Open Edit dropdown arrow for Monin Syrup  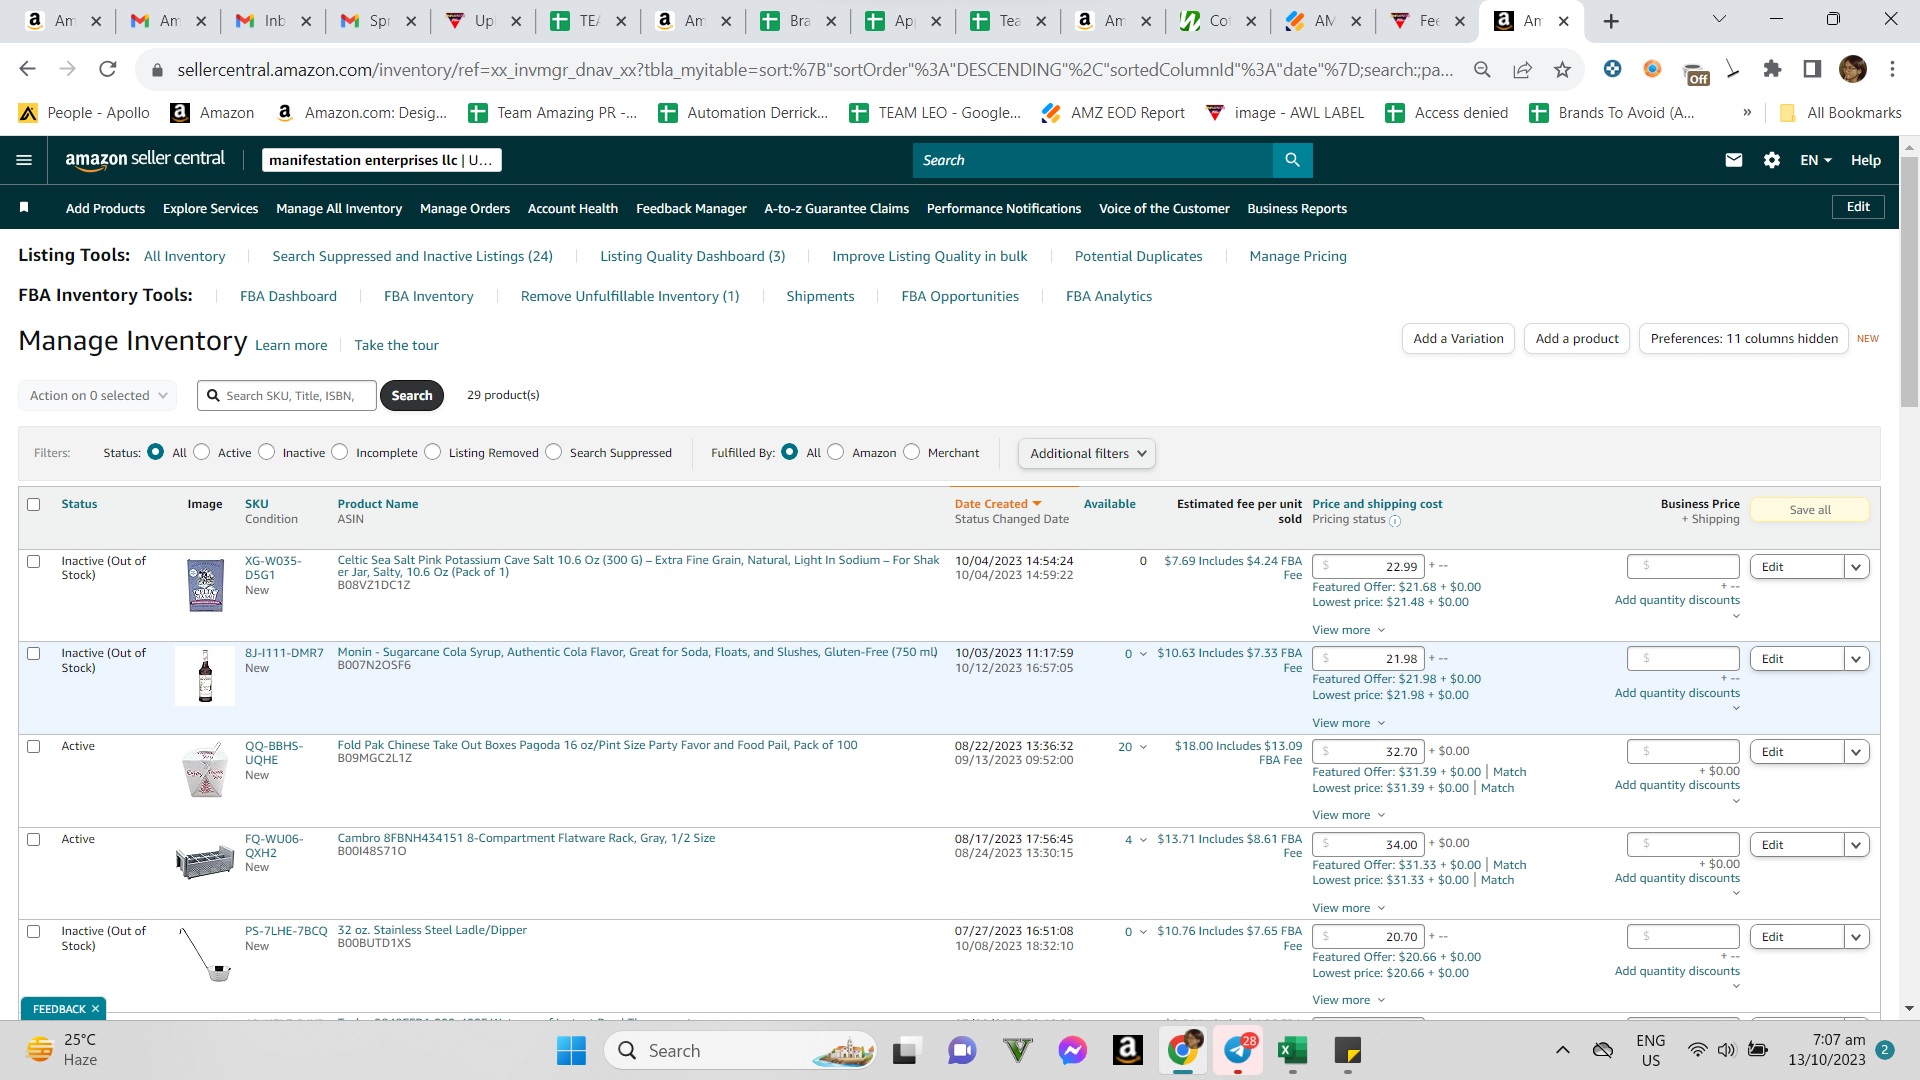coord(1856,659)
